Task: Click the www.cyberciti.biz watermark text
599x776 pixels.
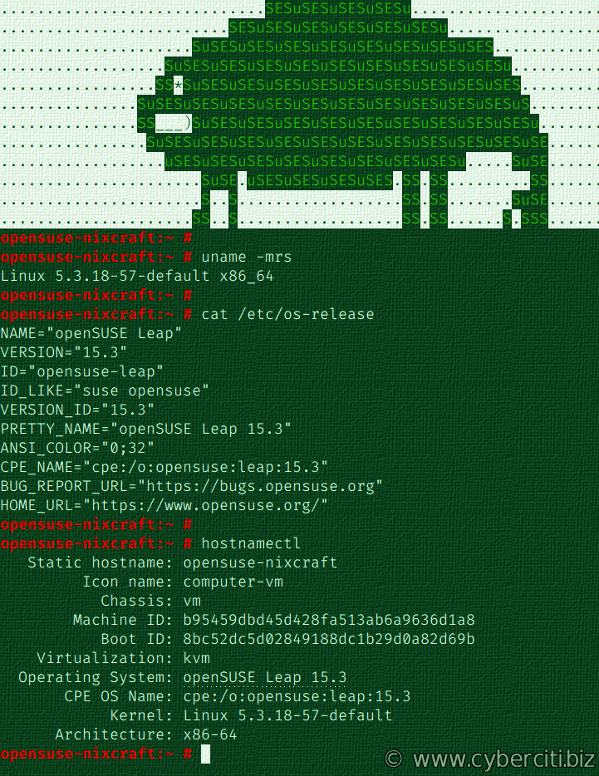Action: [503, 759]
